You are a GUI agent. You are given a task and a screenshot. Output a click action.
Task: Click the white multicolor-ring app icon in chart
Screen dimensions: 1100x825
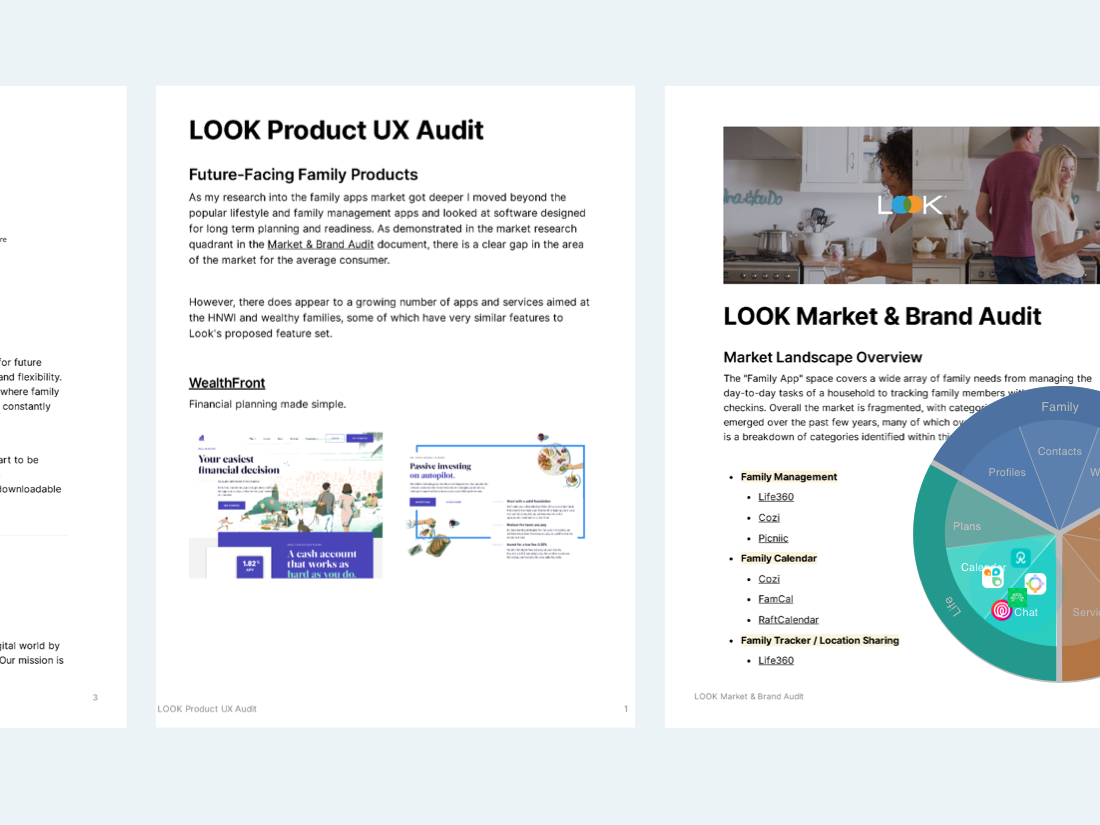pos(1035,584)
